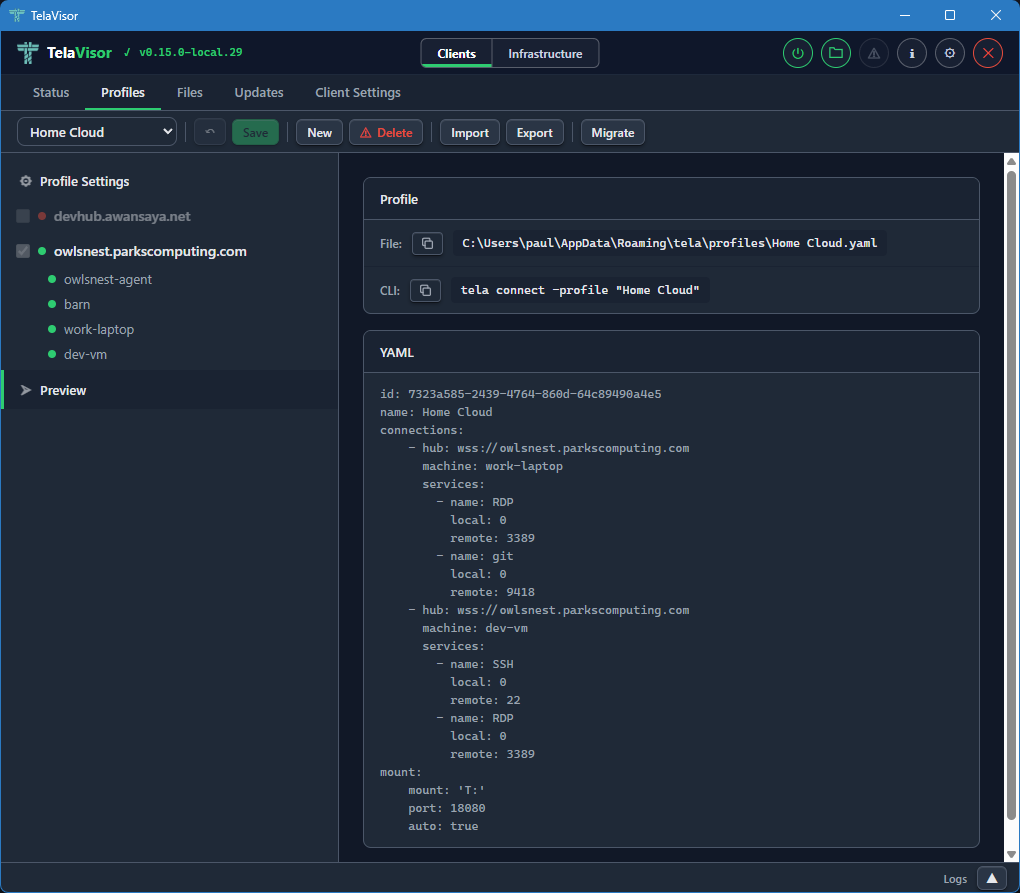
Task: Click "mount: 'T:'" YAML line
Action: pos(447,790)
